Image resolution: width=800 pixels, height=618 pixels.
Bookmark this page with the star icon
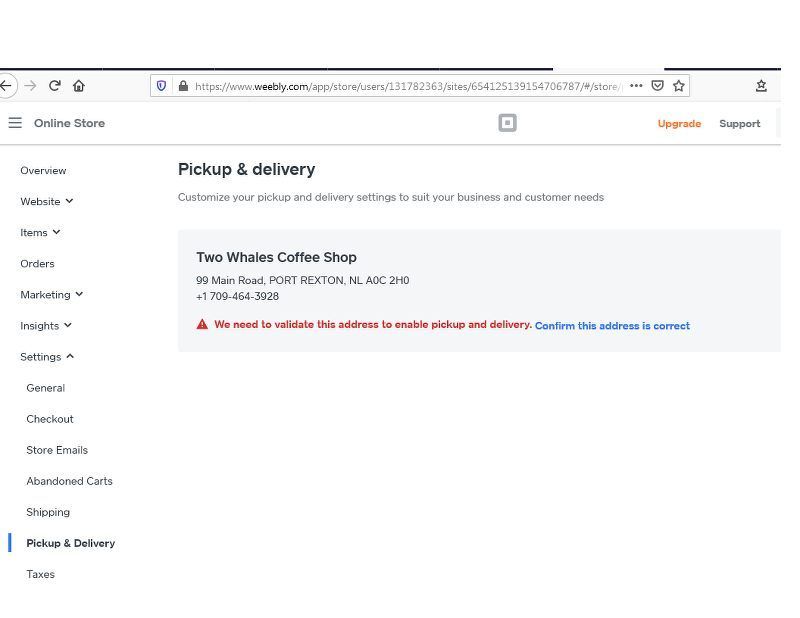(x=679, y=86)
